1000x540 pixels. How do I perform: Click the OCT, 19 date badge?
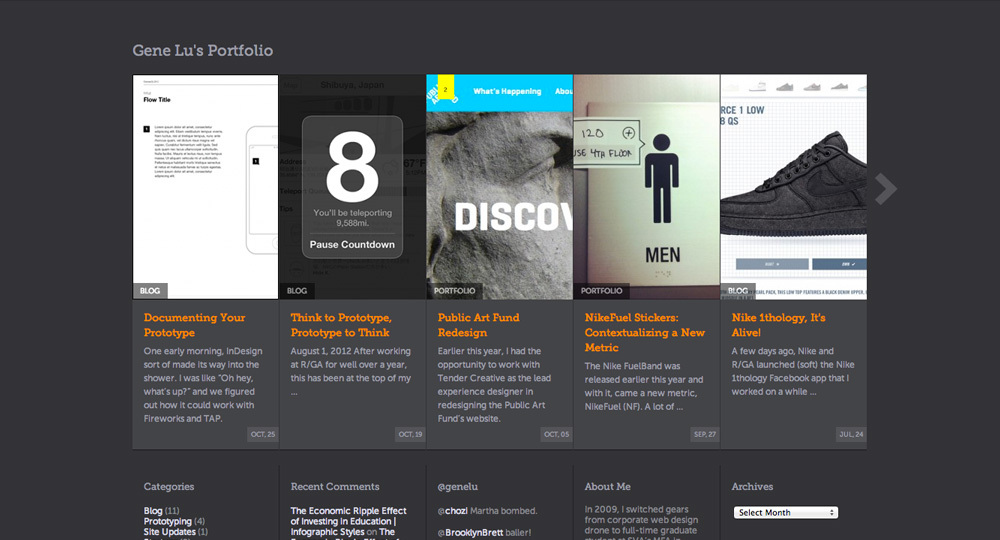[x=410, y=434]
